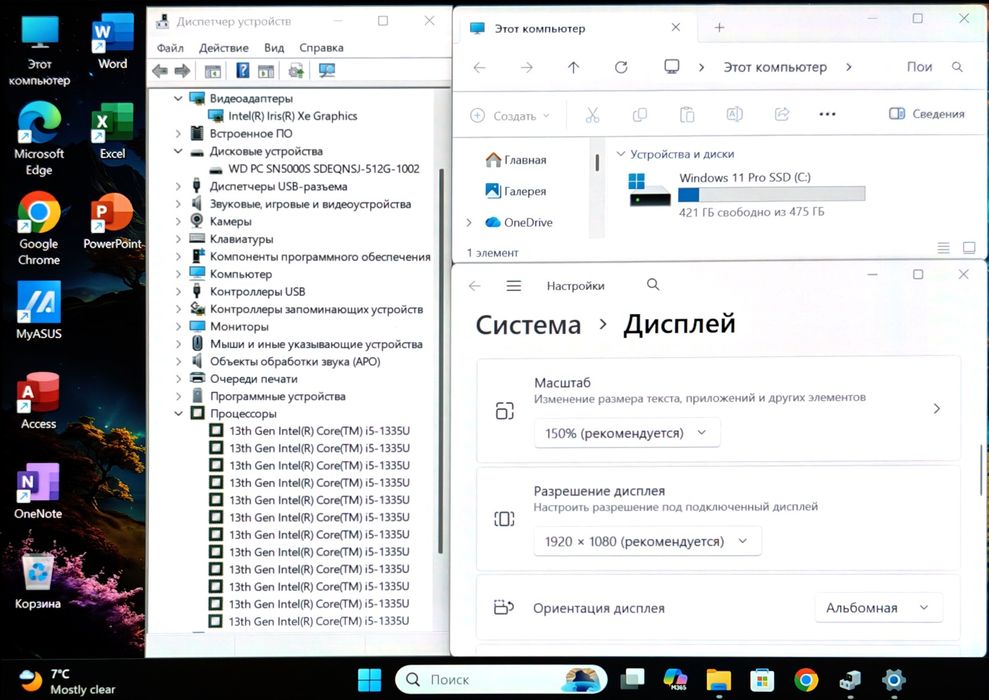
Task: Open Microsoft Store on taskbar
Action: click(762, 680)
